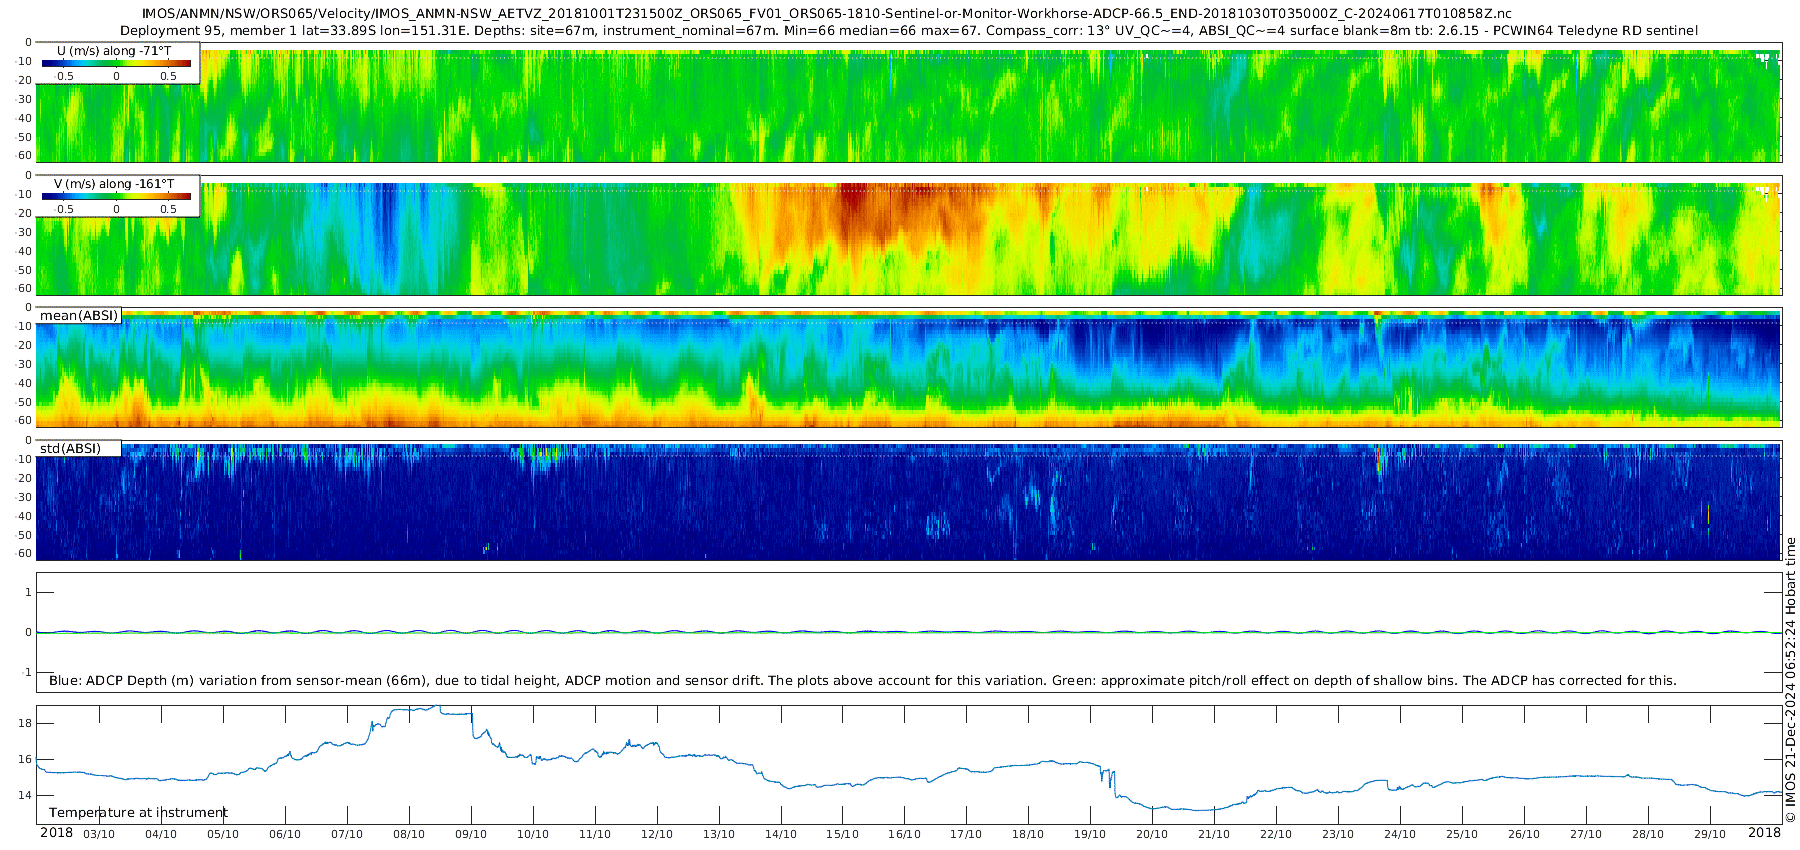Click the 14/10 date tick label
This screenshot has width=1800, height=850.
coord(781,834)
